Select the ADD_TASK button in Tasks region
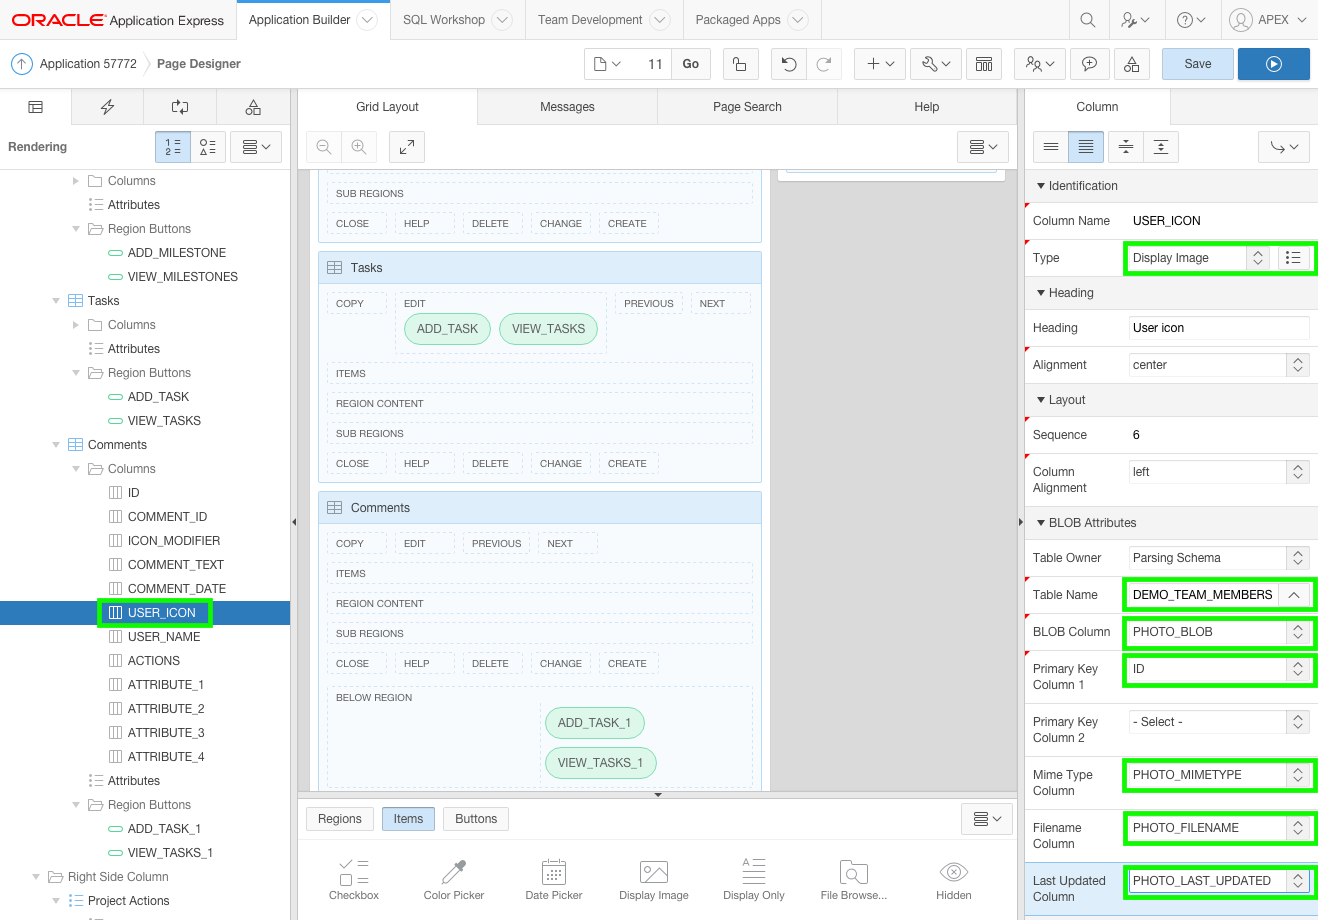 (x=447, y=329)
